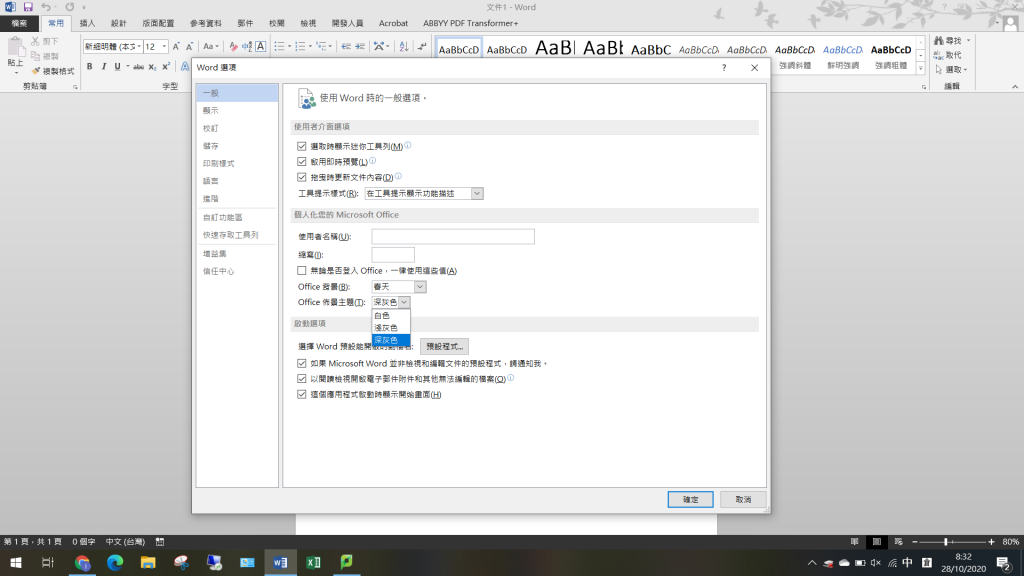
Task: Click the sort icon in paragraph group
Action: coord(404,46)
